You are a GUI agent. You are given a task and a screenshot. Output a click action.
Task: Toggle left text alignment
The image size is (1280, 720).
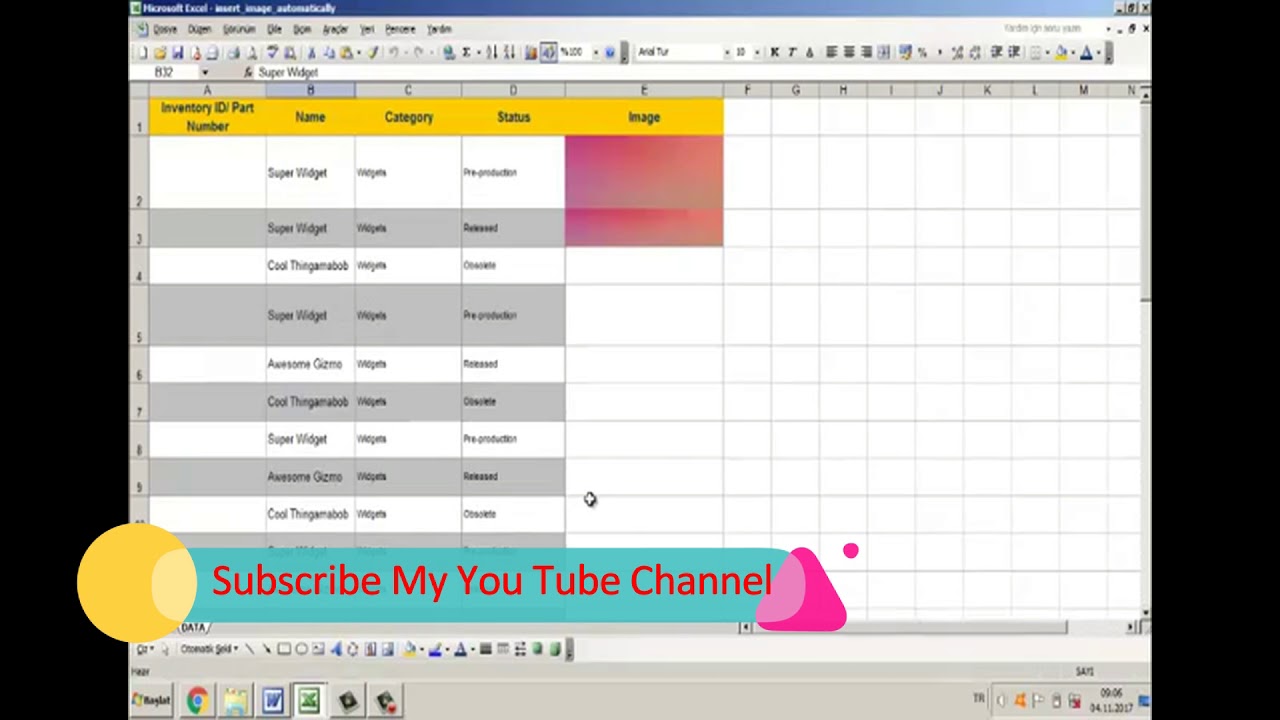point(833,52)
